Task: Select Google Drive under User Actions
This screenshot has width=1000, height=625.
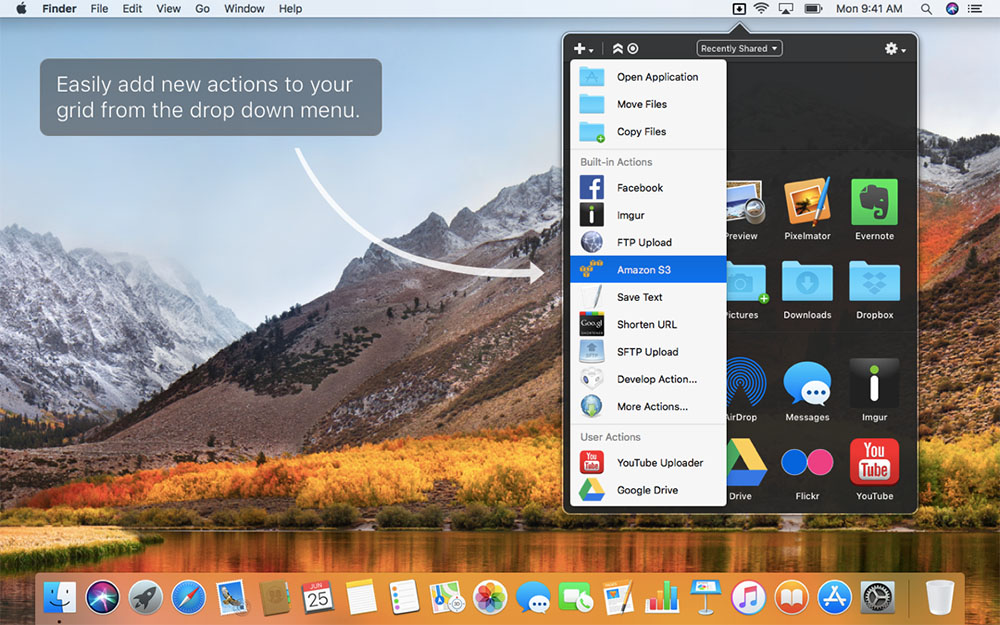Action: 648,490
